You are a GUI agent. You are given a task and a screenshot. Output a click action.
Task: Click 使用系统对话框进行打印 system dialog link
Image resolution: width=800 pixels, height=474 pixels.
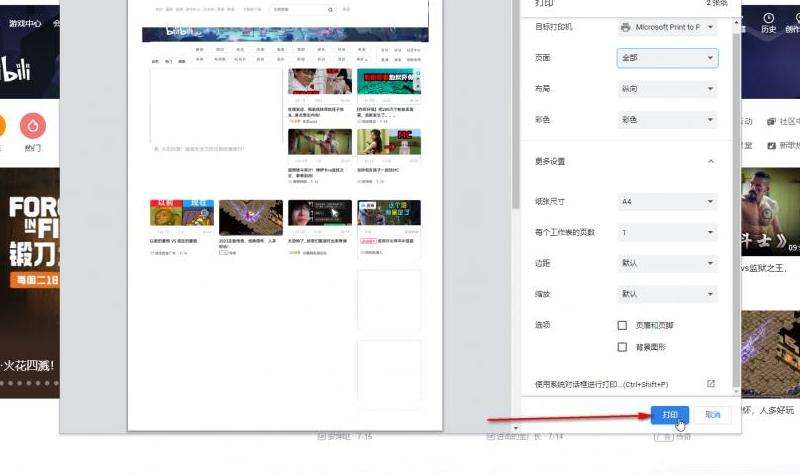tap(601, 384)
